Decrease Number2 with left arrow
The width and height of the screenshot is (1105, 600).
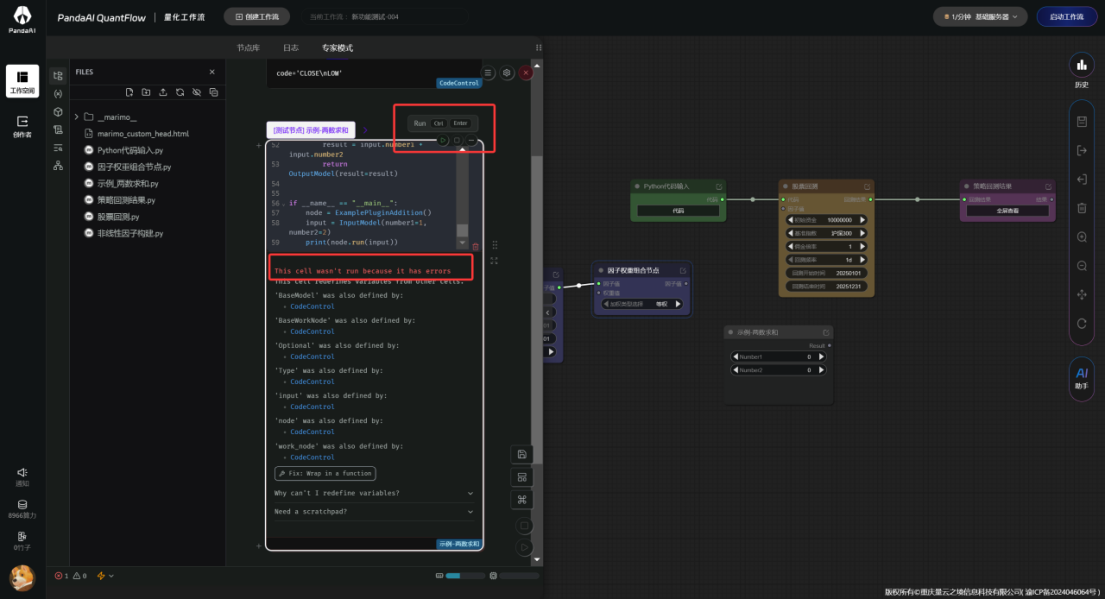[x=736, y=370]
